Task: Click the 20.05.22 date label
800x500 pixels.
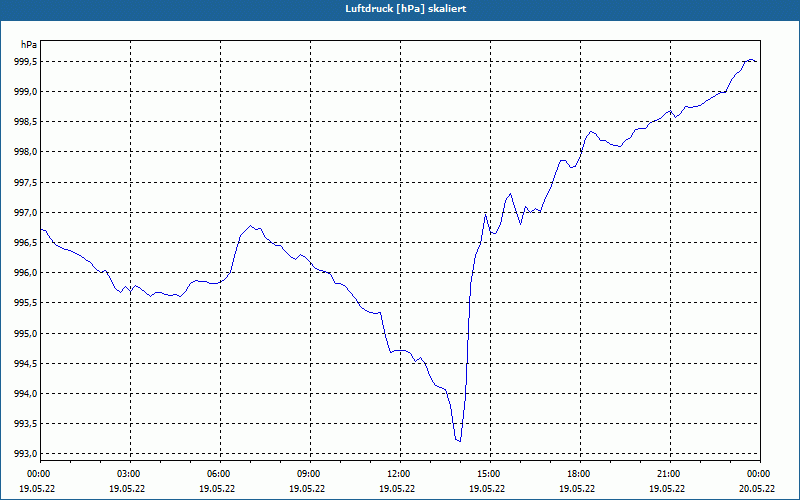Action: coord(757,489)
